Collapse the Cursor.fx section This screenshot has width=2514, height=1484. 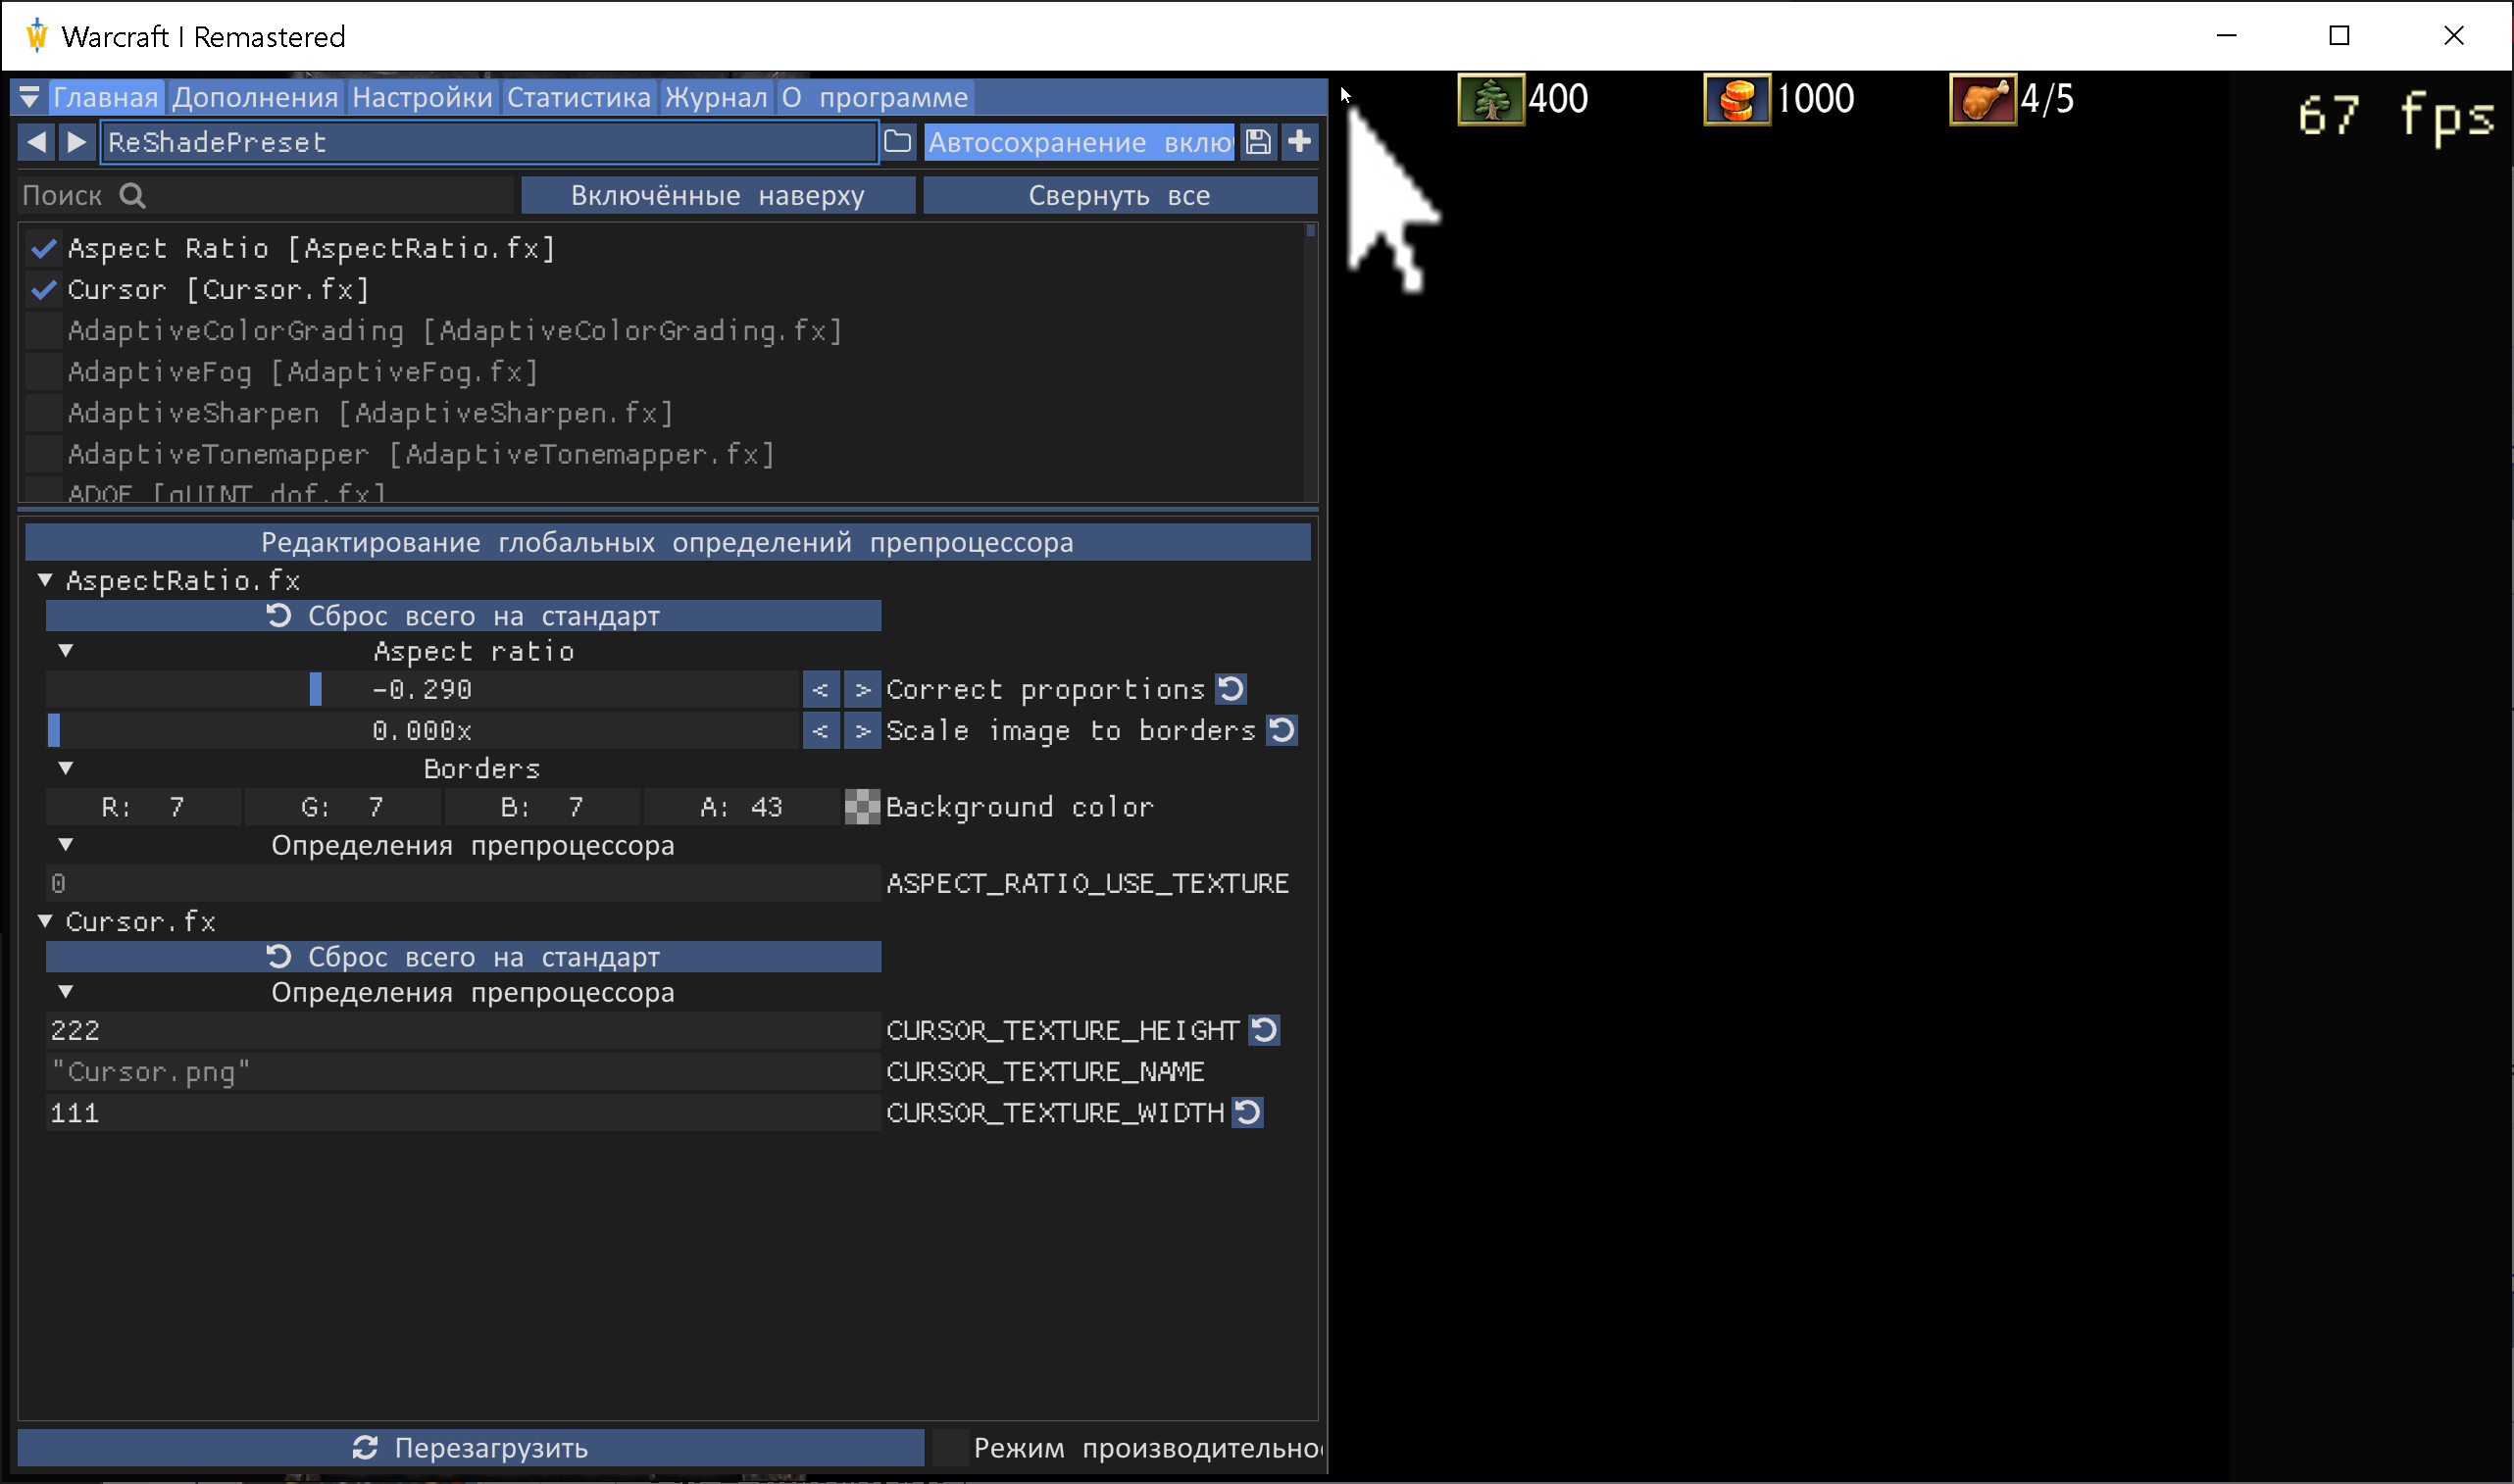pos(45,921)
